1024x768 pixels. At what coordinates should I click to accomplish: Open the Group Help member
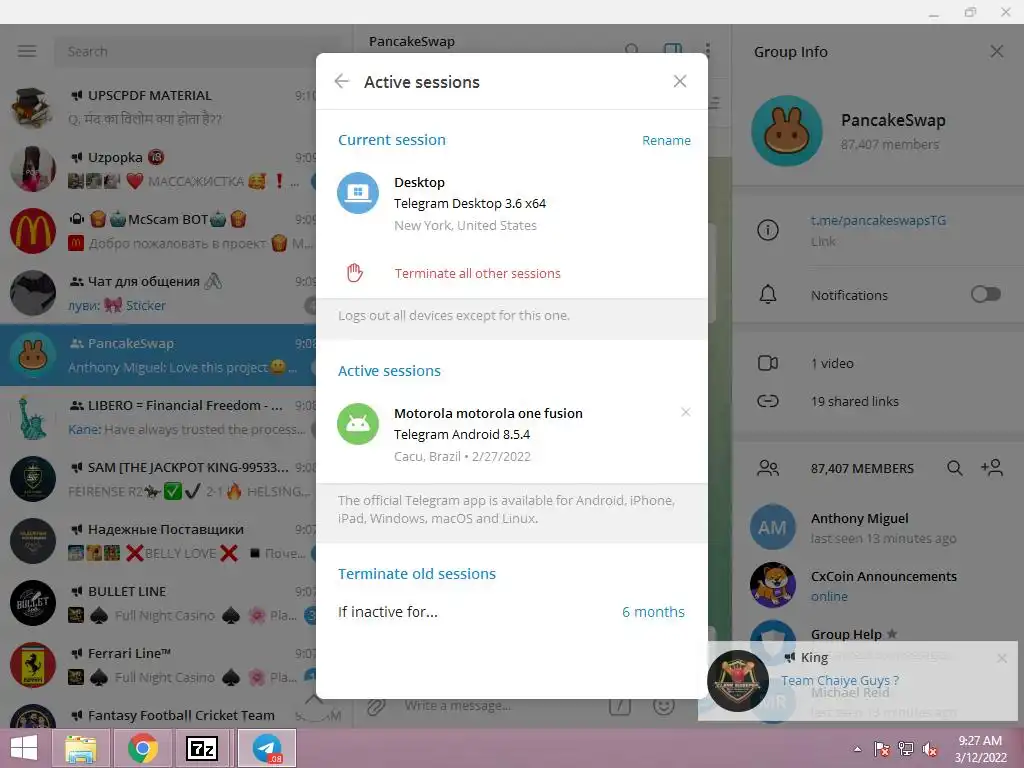pos(878,632)
